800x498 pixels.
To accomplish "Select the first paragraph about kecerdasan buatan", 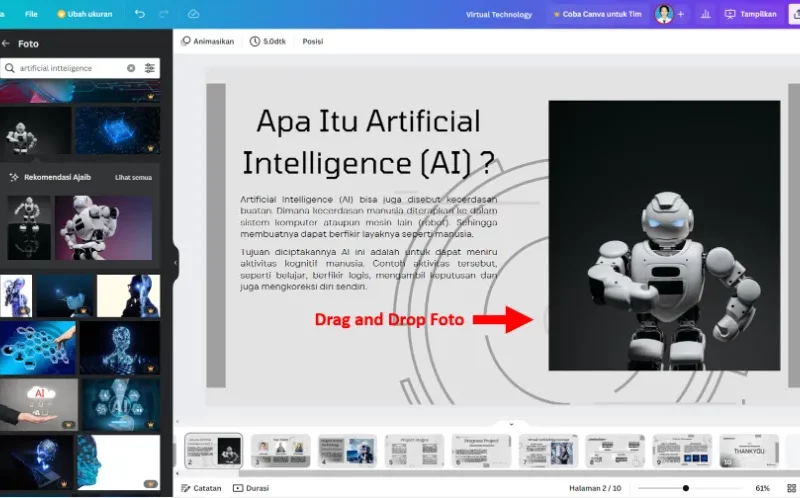I will [369, 216].
